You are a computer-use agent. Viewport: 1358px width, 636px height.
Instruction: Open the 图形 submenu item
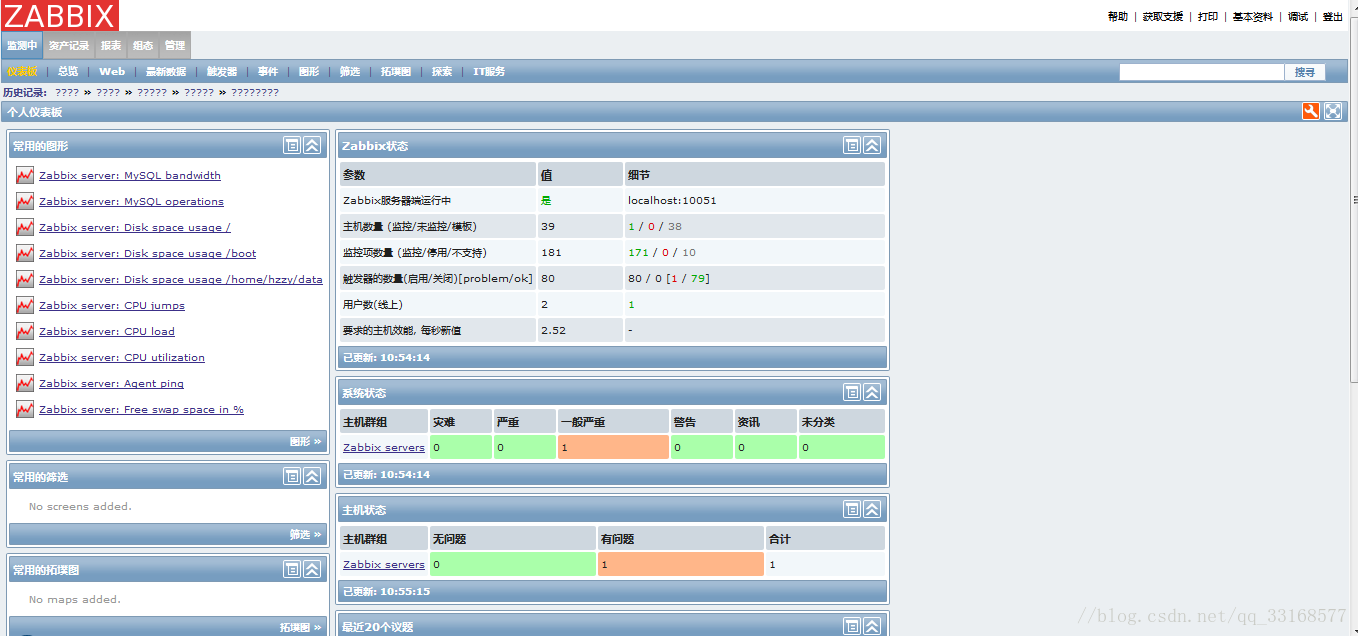tap(309, 71)
